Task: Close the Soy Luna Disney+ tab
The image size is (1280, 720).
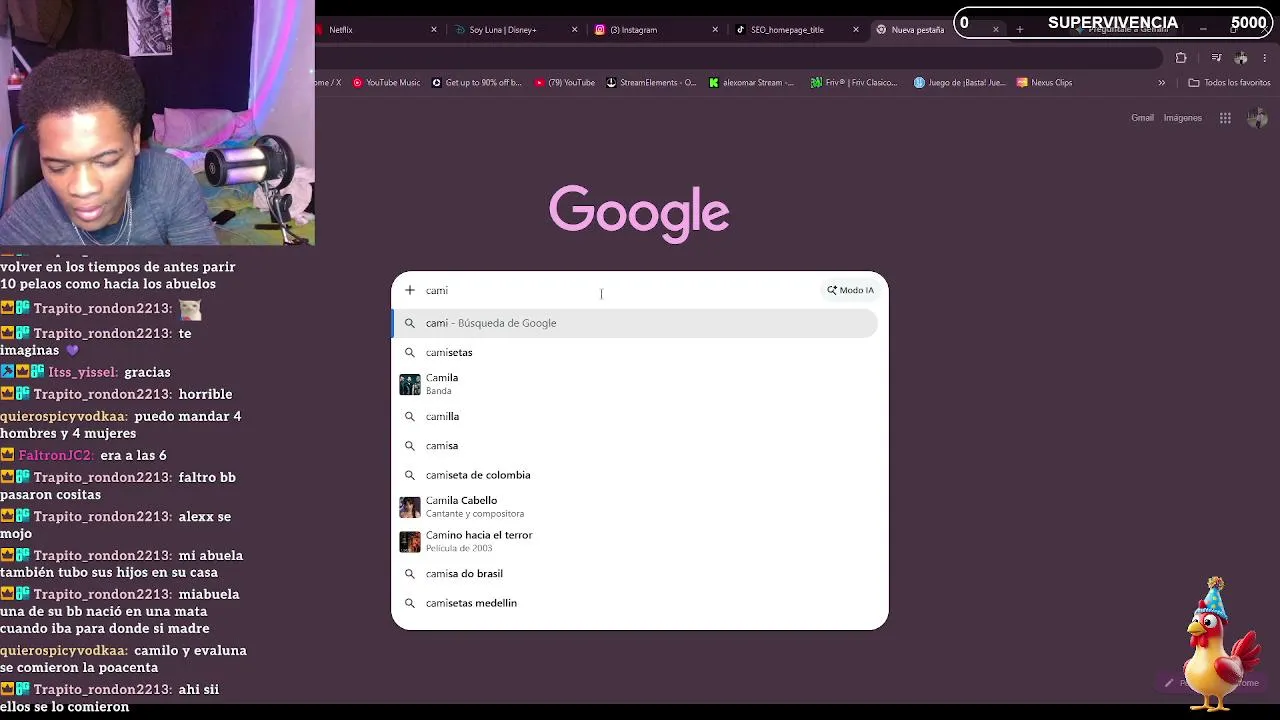Action: [575, 30]
